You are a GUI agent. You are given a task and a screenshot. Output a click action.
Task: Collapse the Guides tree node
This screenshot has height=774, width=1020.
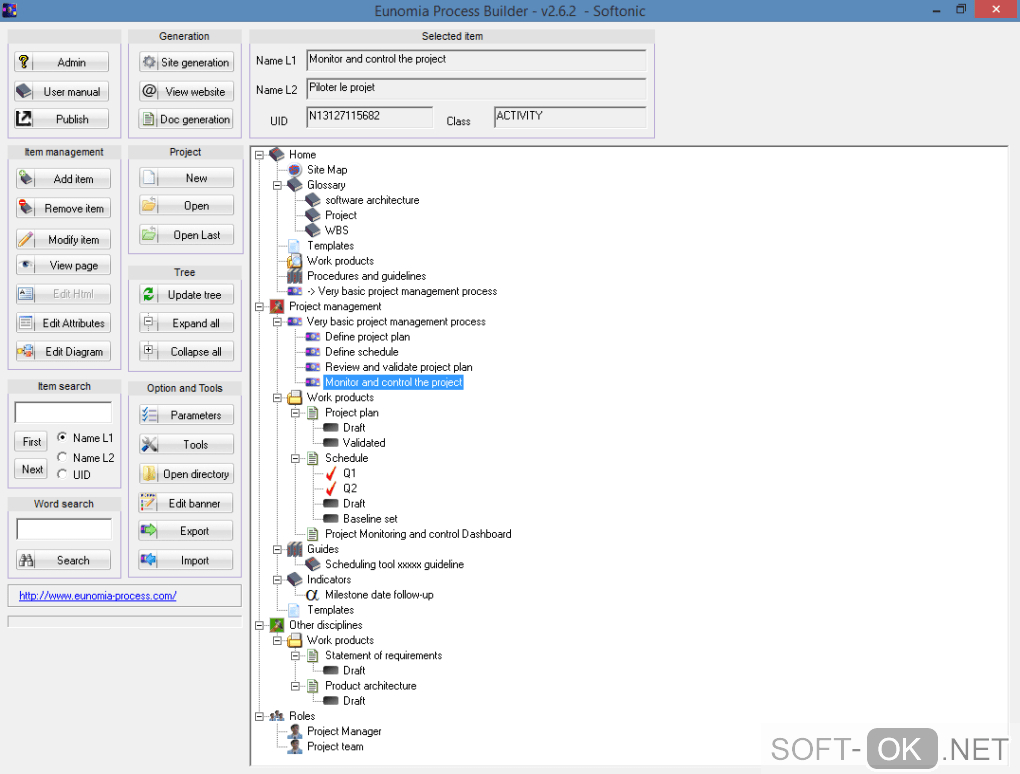tap(278, 550)
